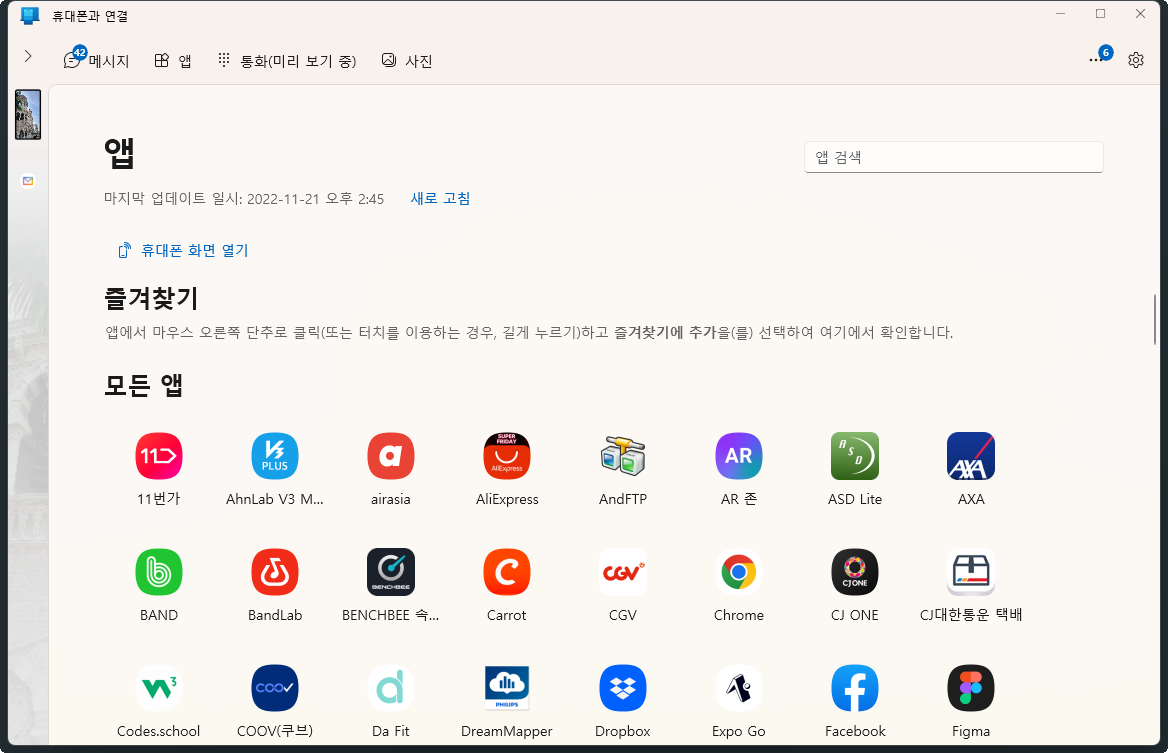
Task: Open settings gear icon
Action: point(1135,60)
